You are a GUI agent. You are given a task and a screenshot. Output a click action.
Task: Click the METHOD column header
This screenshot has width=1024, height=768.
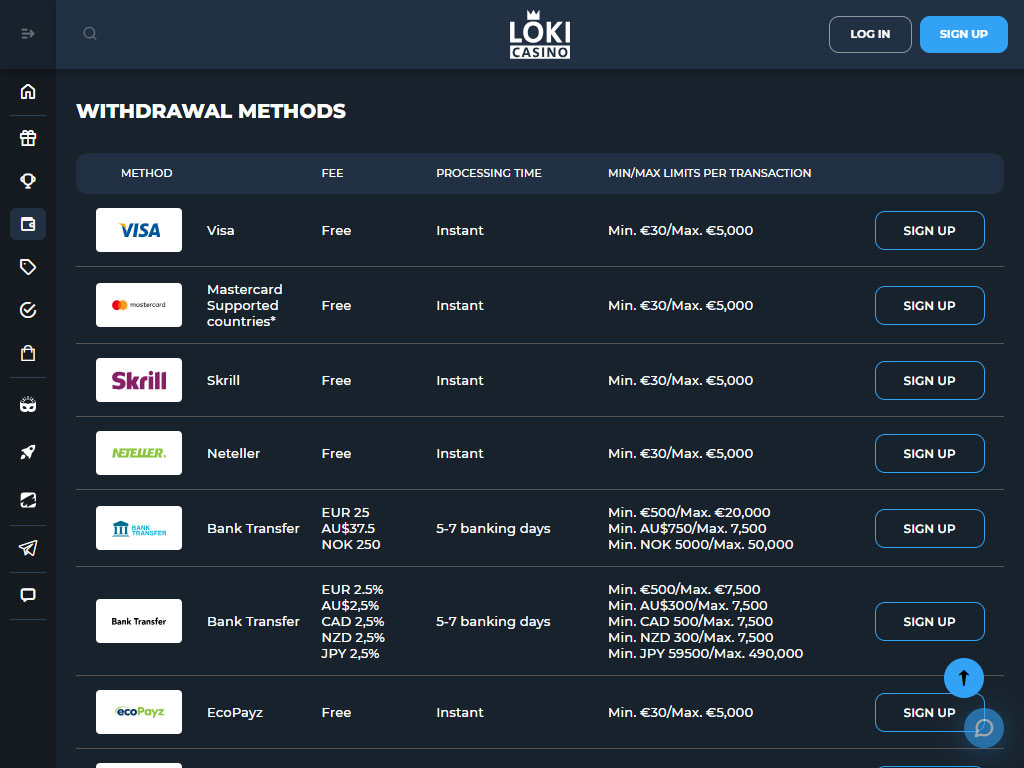tap(146, 173)
